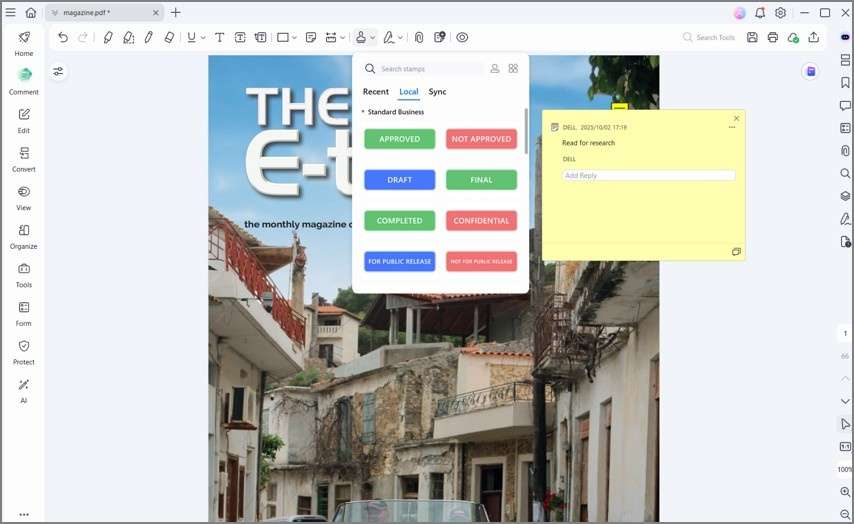This screenshot has height=524, width=854.
Task: Open the Layers panel on right sidebar
Action: [845, 196]
